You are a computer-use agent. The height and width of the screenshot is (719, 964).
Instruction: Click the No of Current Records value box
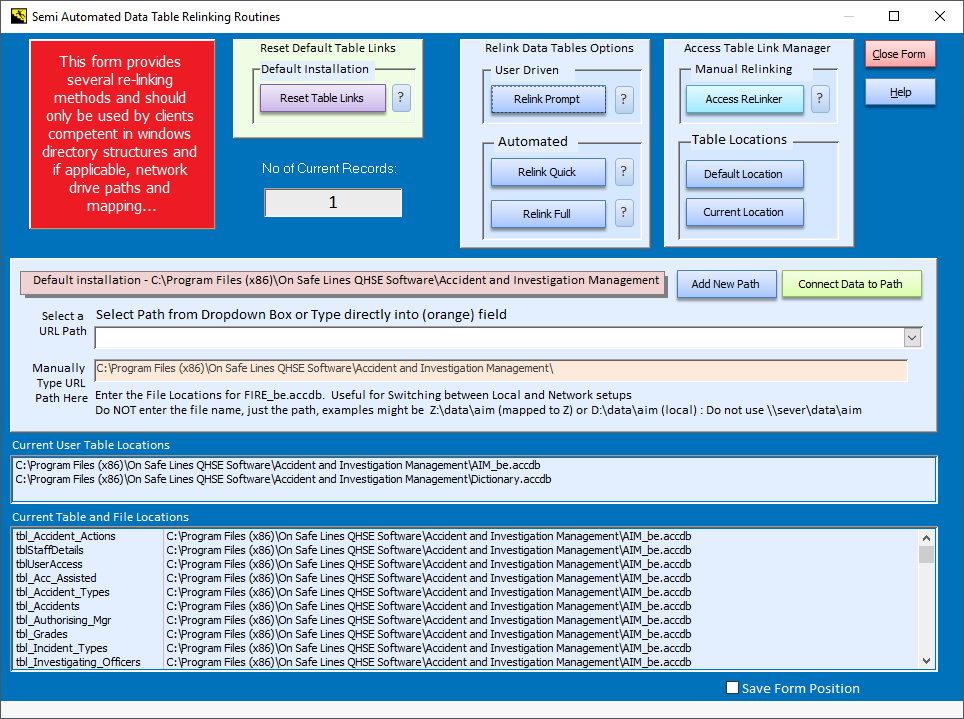click(x=333, y=202)
